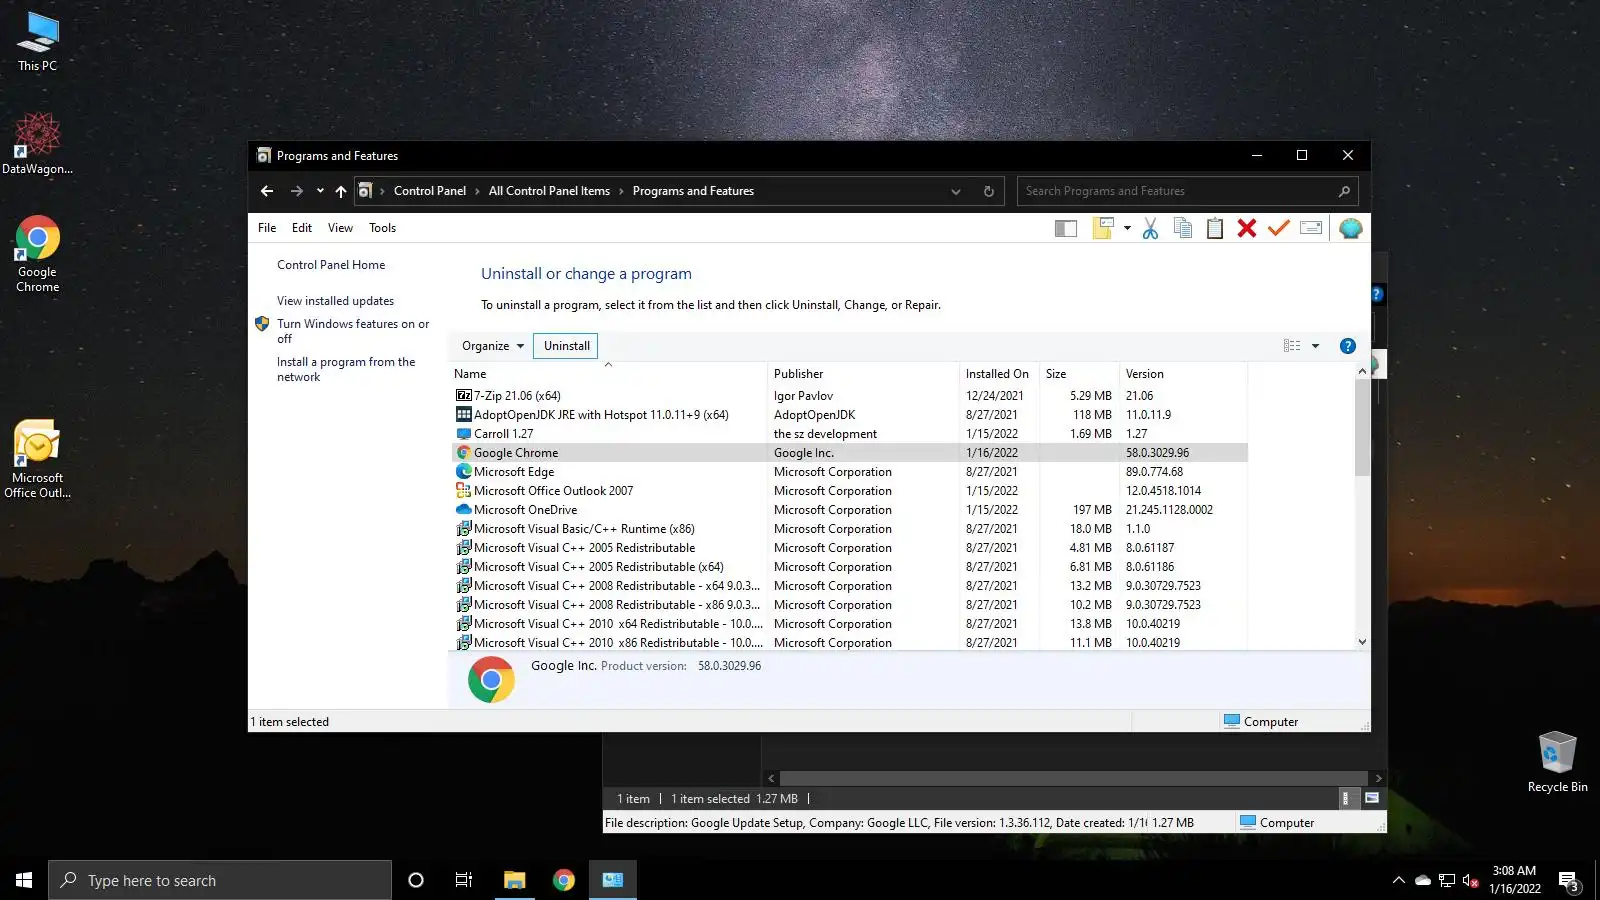The image size is (1600, 900).
Task: Open Microsoft Office Outlook desktop shortcut
Action: coord(38,460)
